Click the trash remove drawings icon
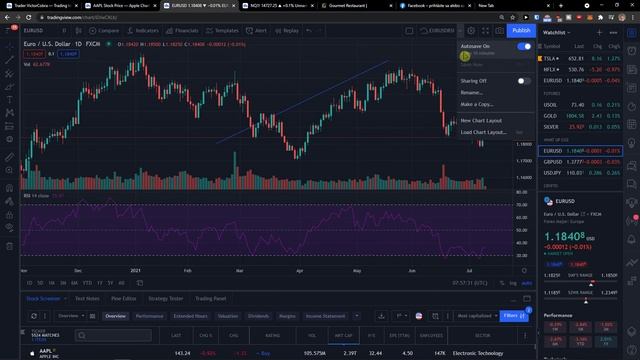 tap(9, 246)
